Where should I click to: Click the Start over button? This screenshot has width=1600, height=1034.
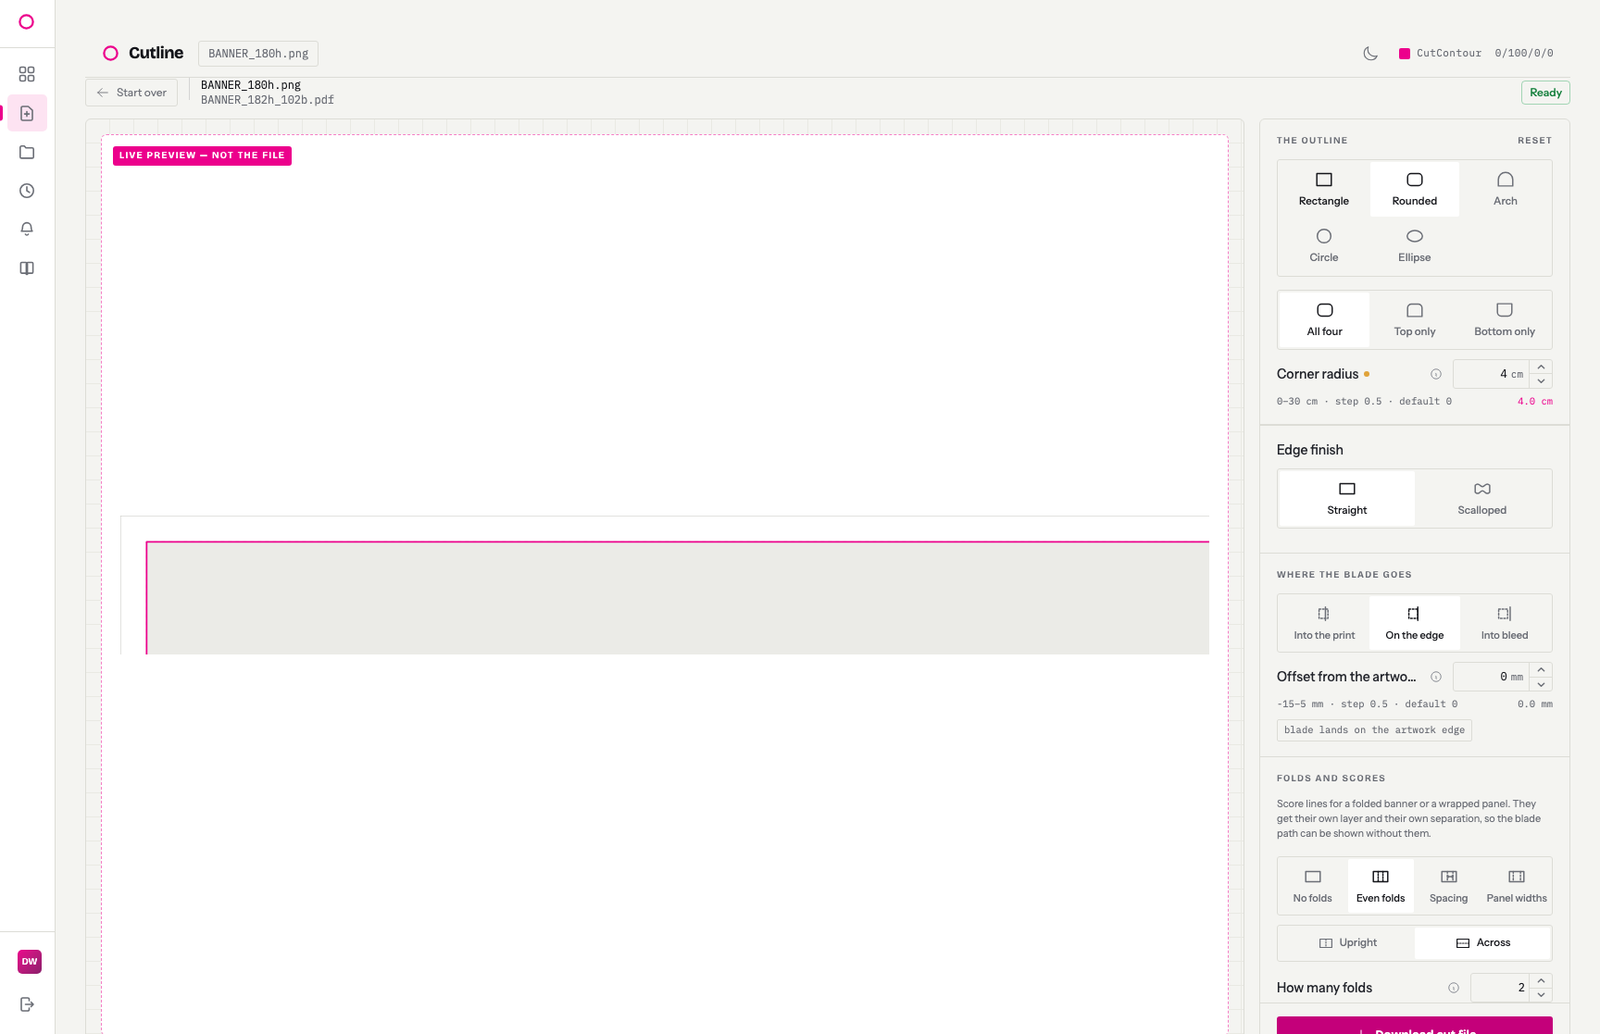pos(132,92)
